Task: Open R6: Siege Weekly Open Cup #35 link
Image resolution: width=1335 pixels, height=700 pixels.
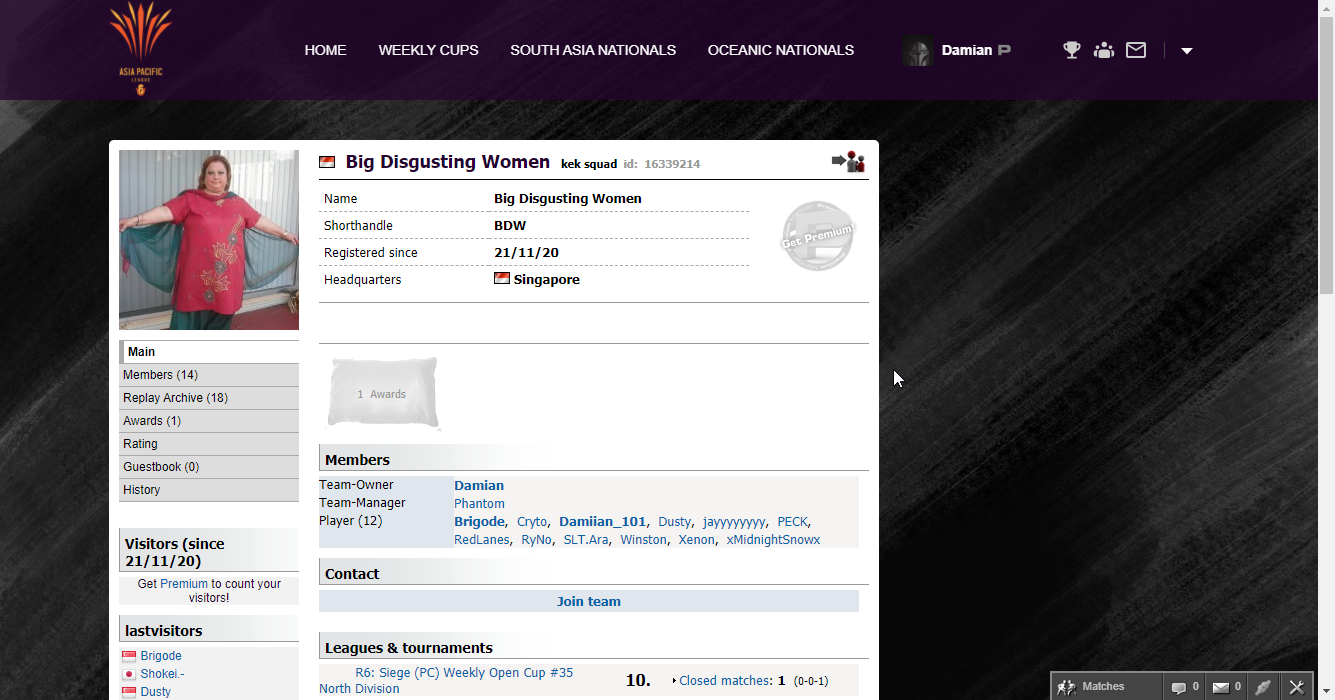Action: click(464, 673)
